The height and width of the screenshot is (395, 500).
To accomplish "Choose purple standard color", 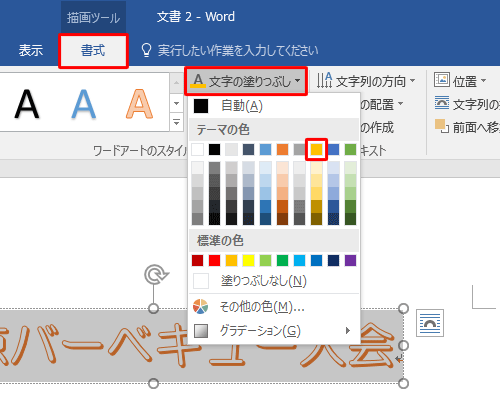I will click(351, 260).
